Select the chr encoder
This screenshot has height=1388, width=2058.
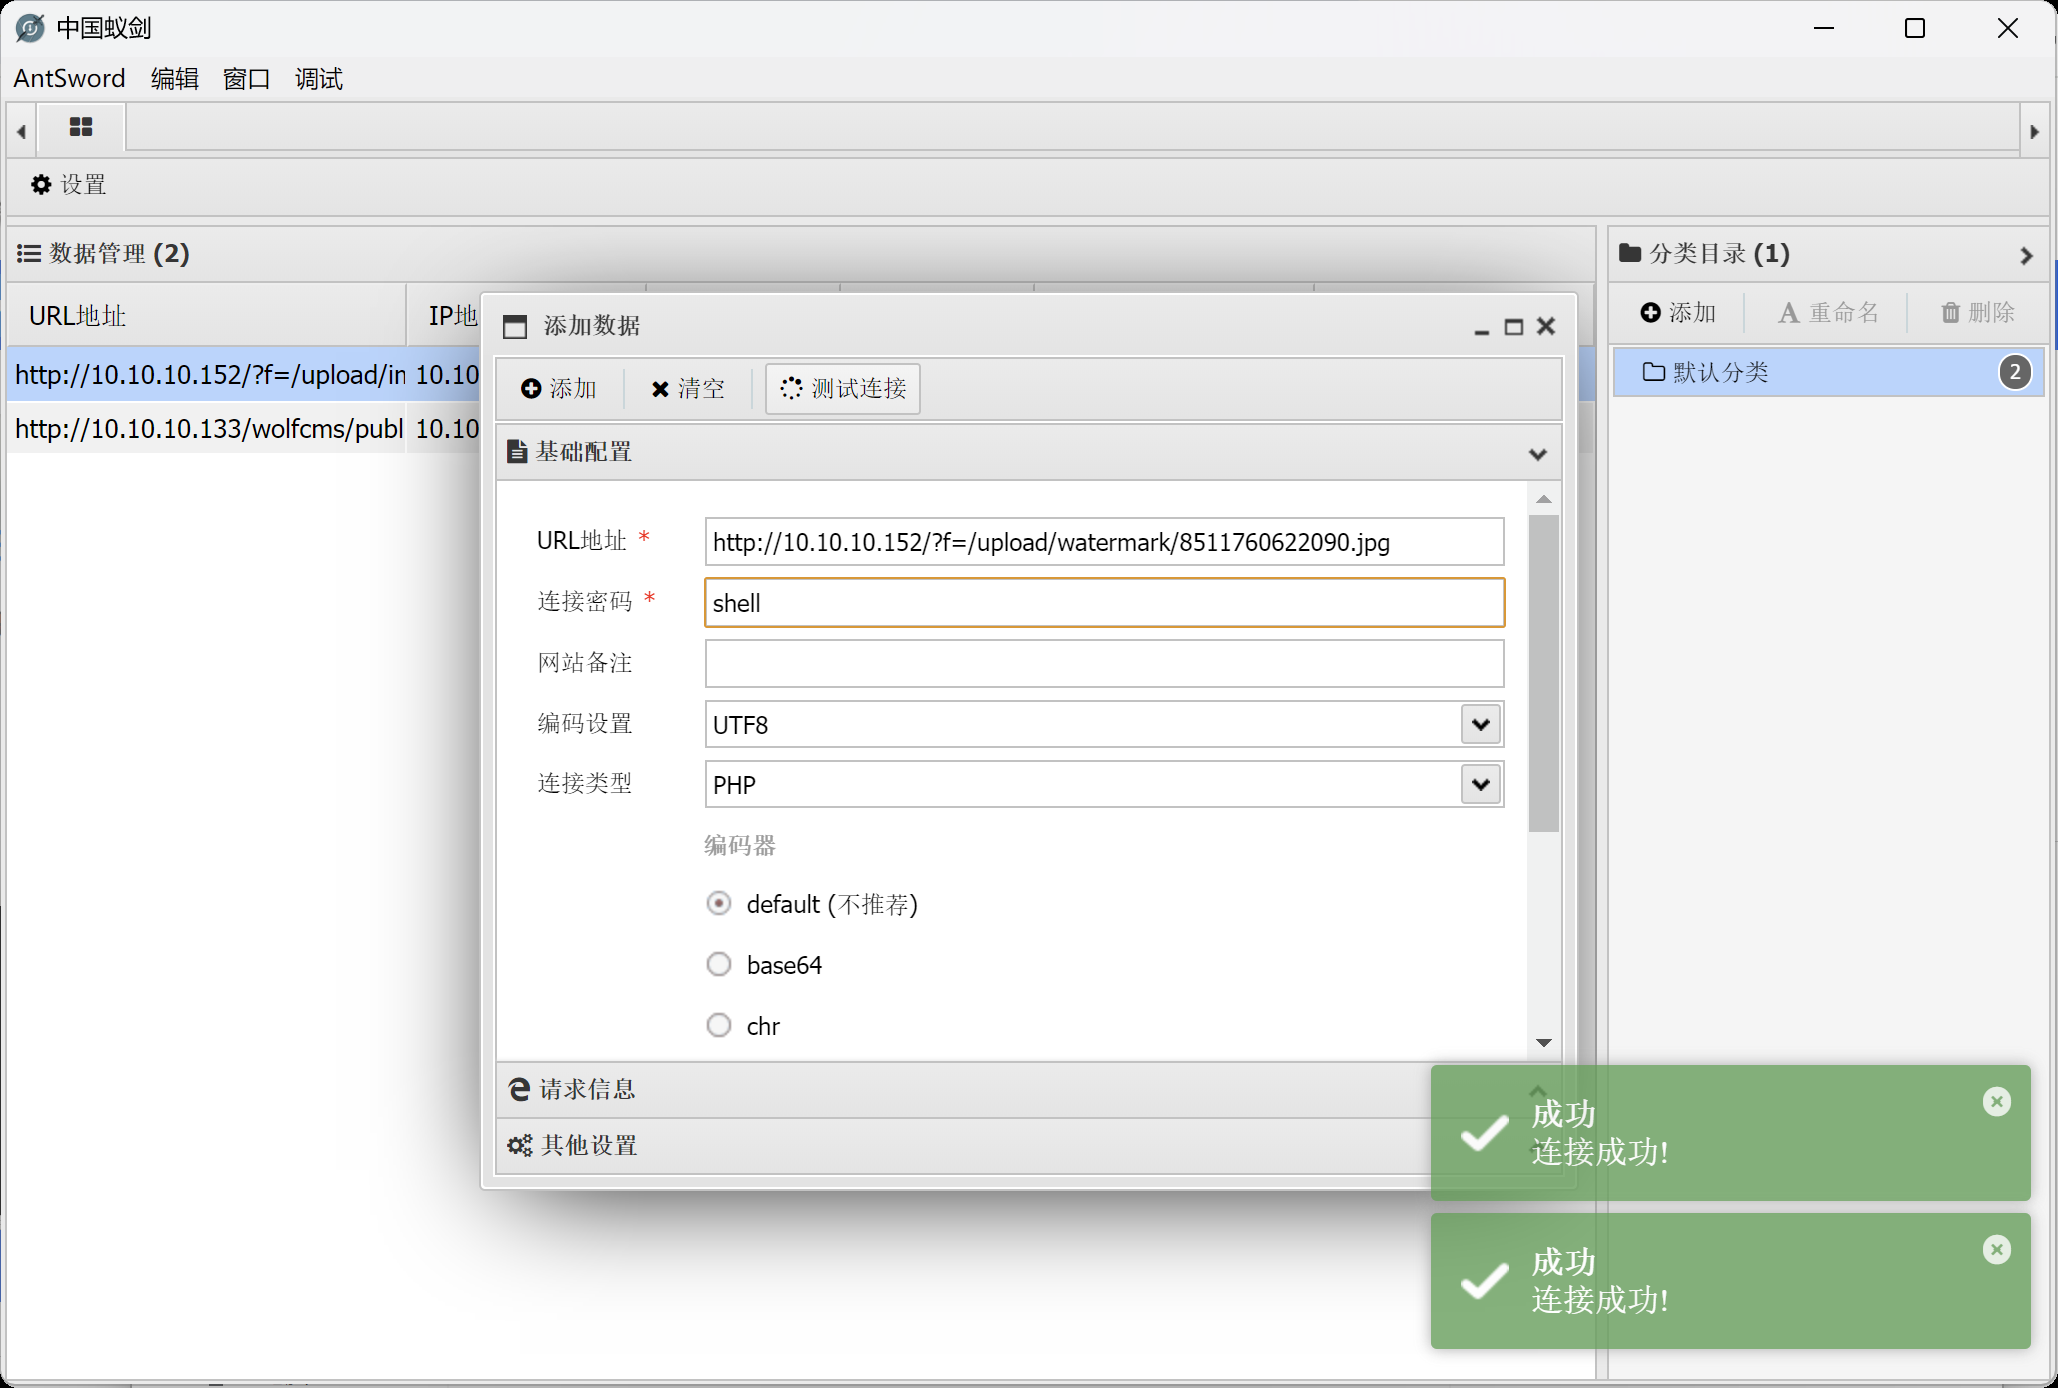coord(719,1025)
